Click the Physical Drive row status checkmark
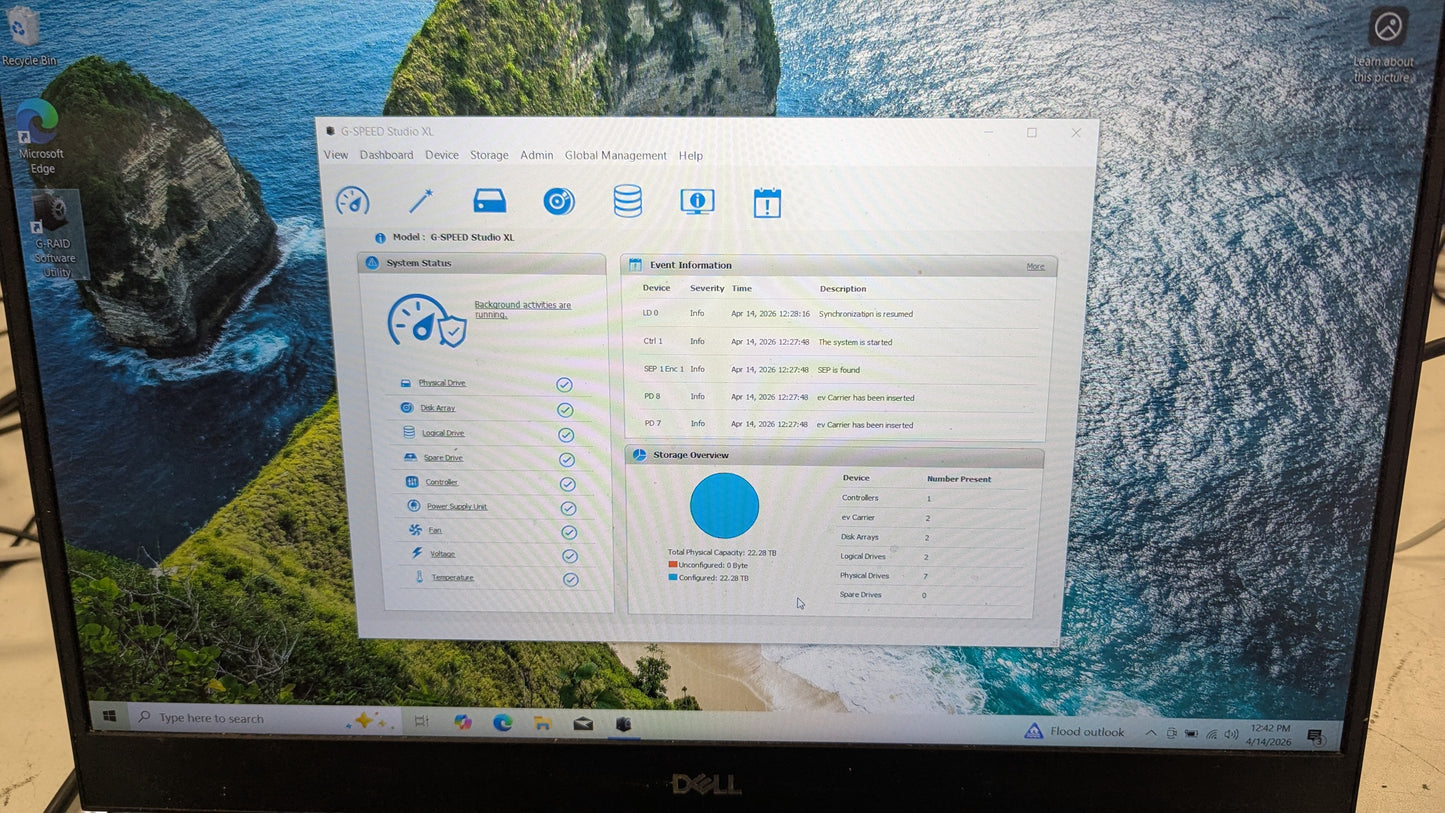This screenshot has width=1445, height=813. (564, 385)
